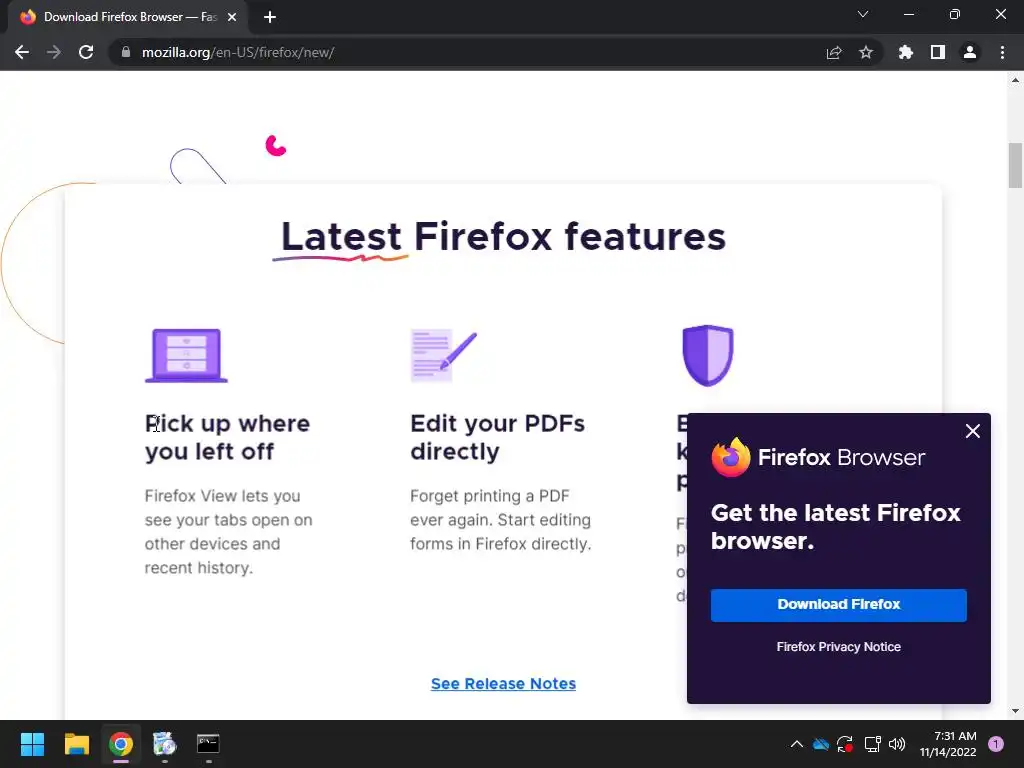Click the Firefox View description paragraph
The height and width of the screenshot is (768, 1024).
(229, 532)
